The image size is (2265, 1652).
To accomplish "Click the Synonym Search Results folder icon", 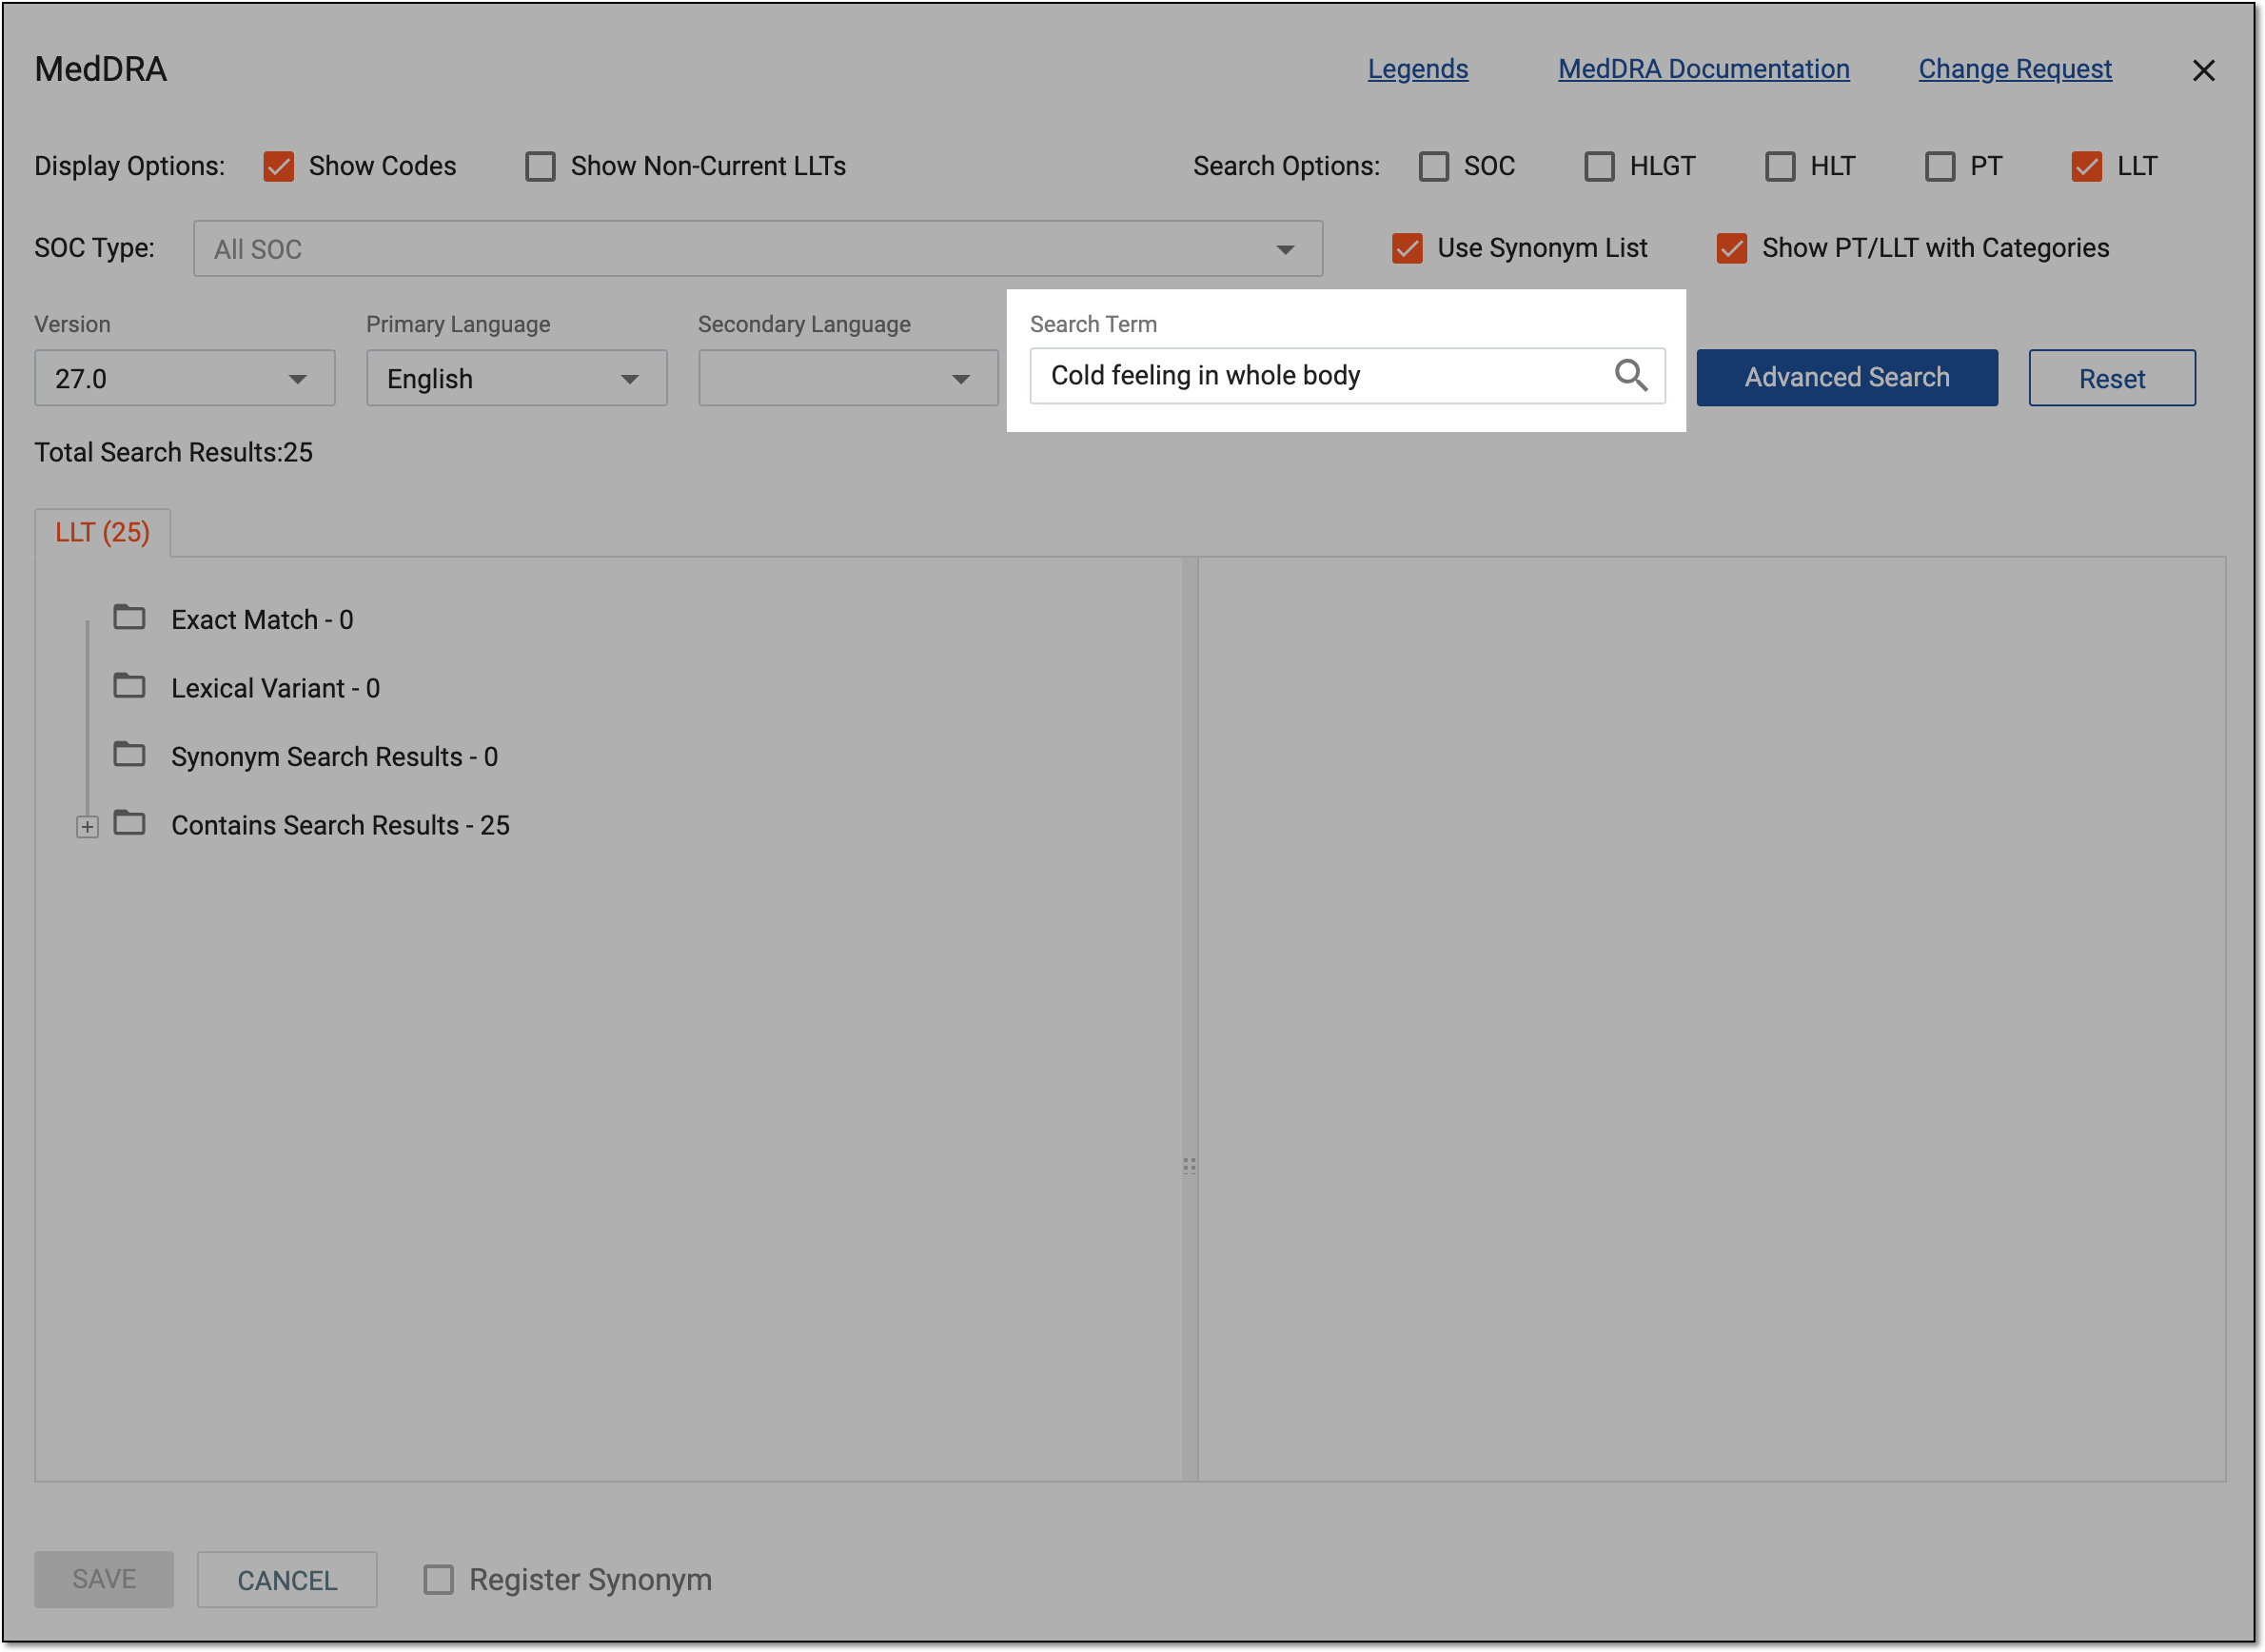I will click(x=129, y=754).
